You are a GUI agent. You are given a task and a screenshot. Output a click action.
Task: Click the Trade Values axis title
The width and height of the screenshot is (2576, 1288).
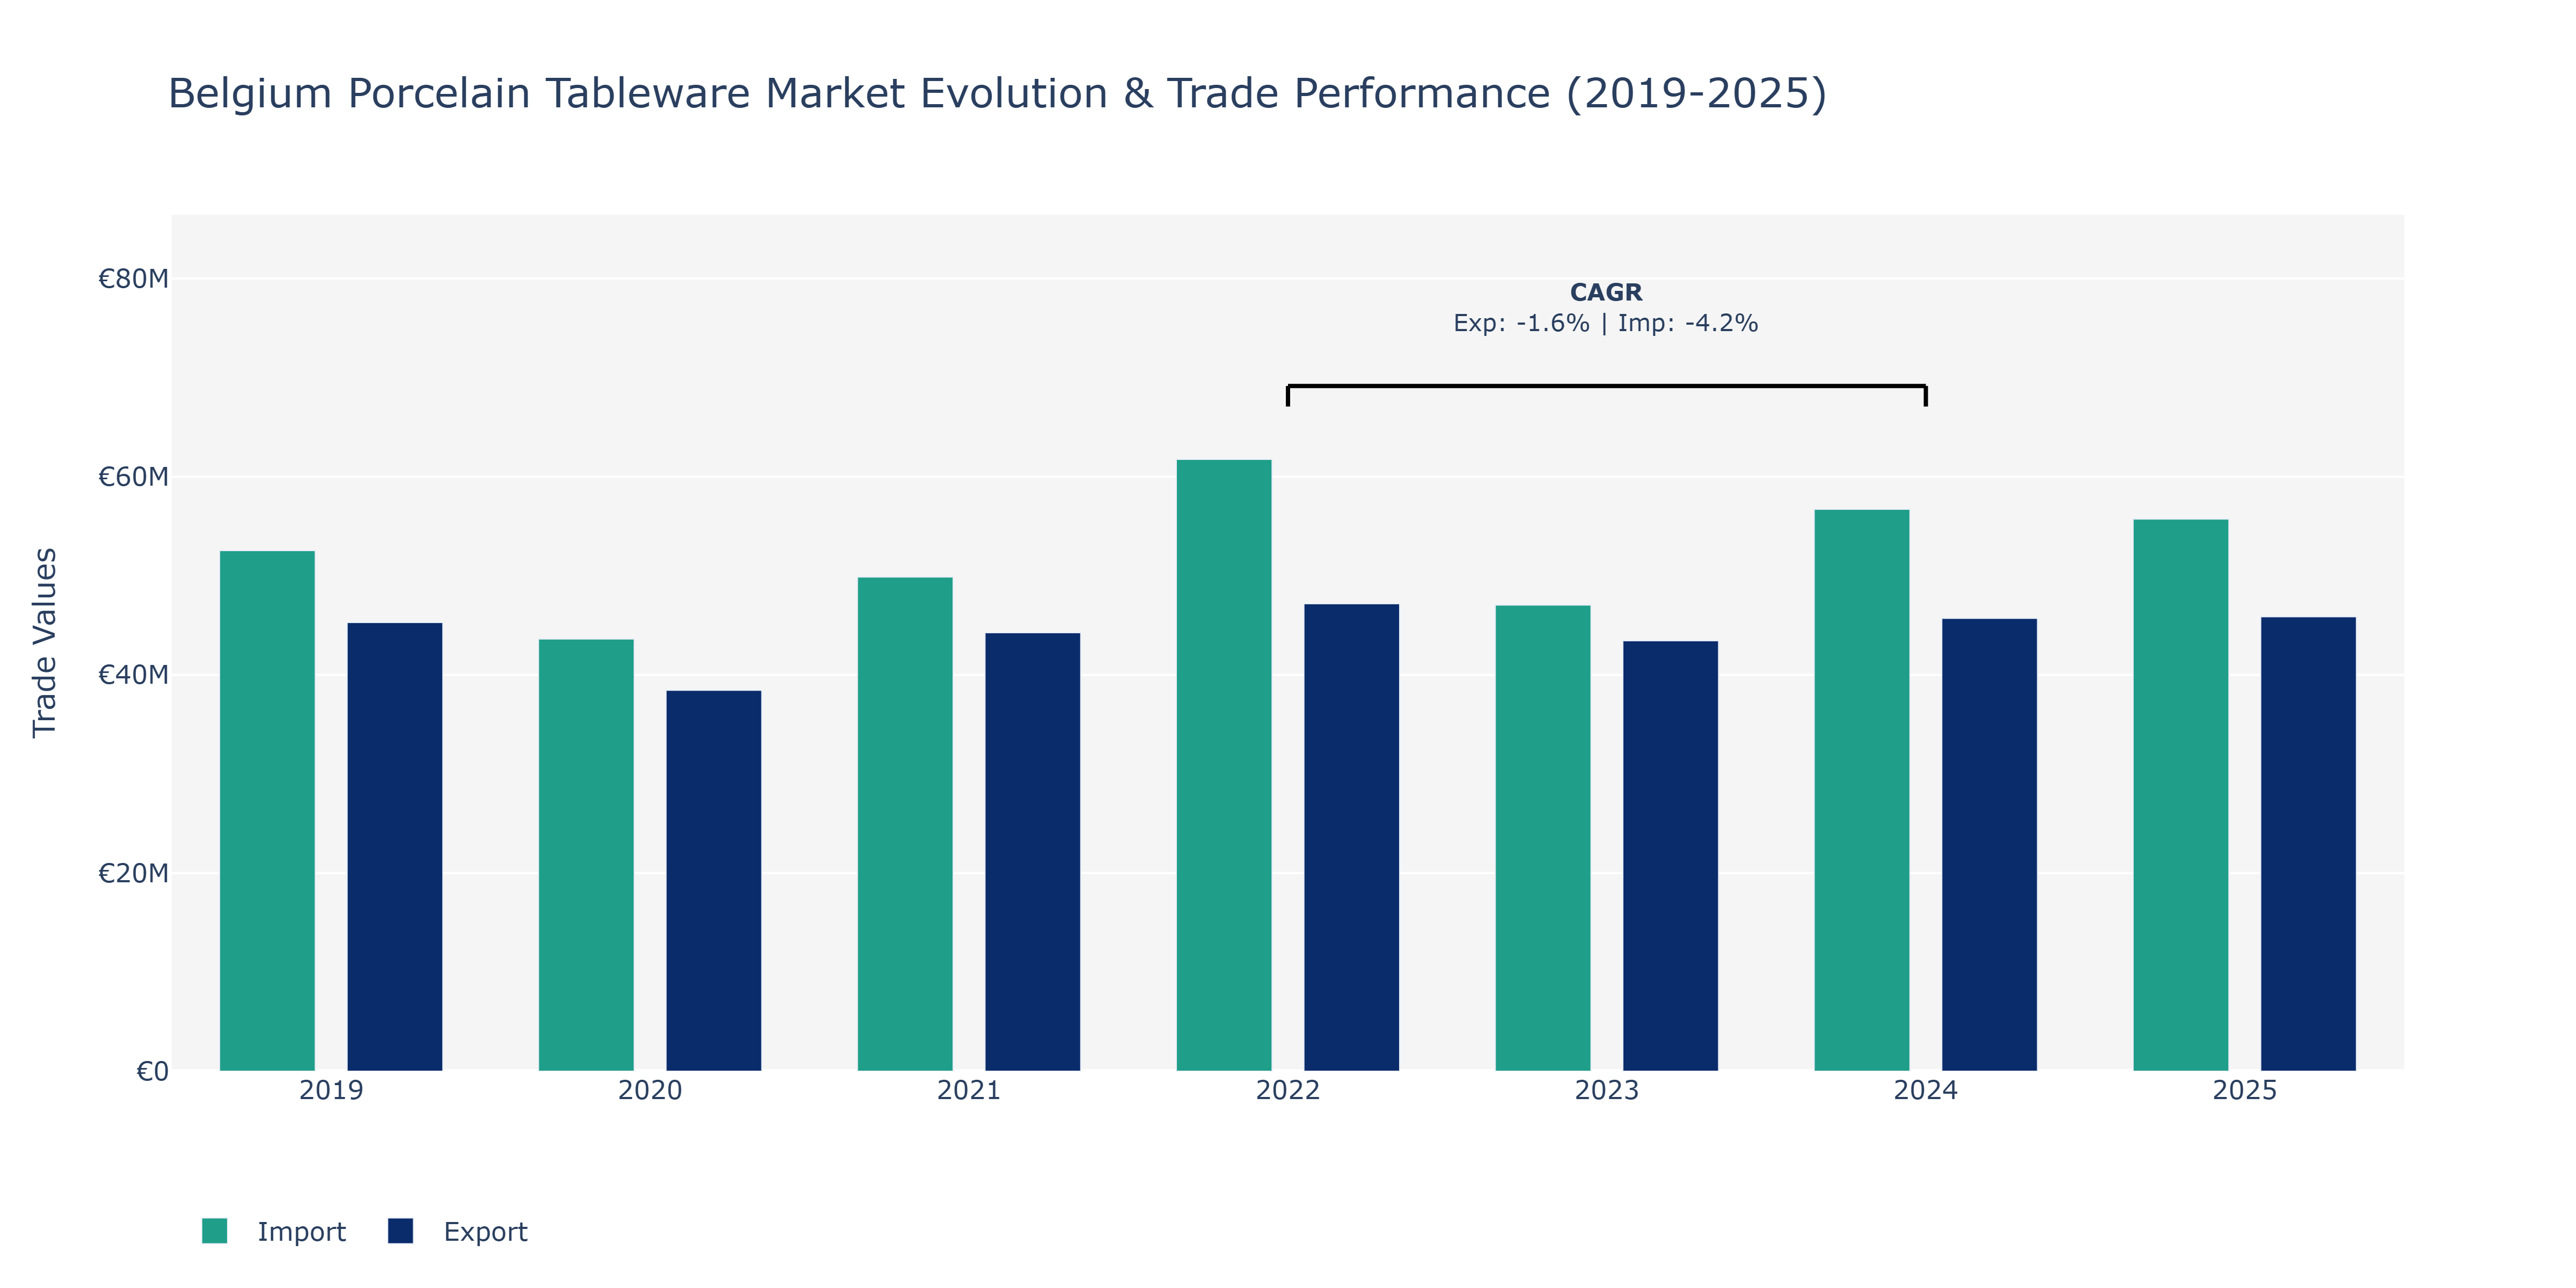click(x=45, y=643)
